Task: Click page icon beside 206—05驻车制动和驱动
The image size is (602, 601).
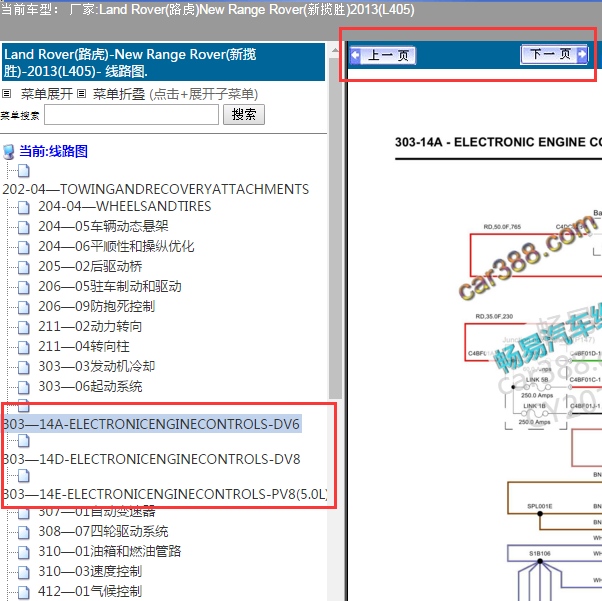Action: coord(23,287)
